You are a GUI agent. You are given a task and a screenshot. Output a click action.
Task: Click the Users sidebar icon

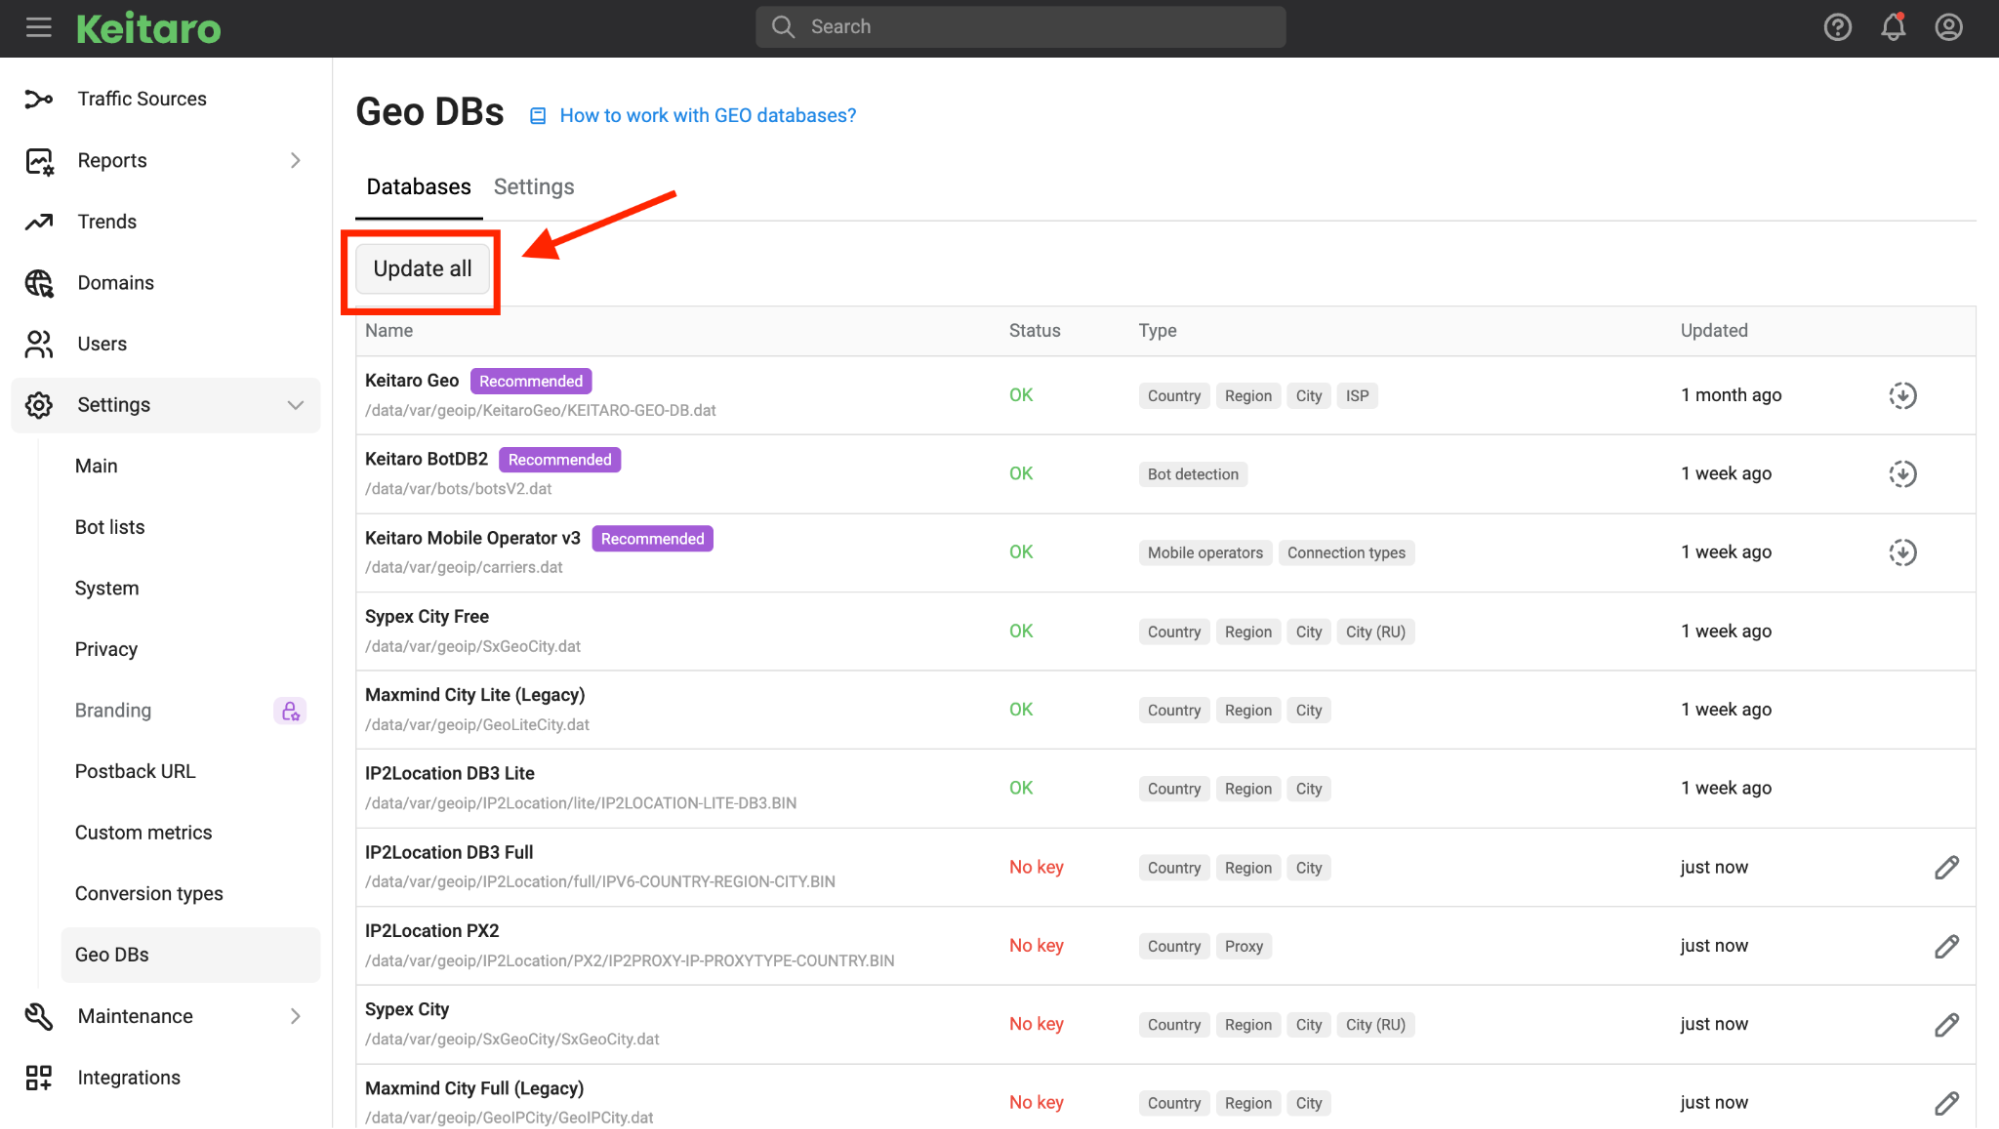(x=39, y=344)
